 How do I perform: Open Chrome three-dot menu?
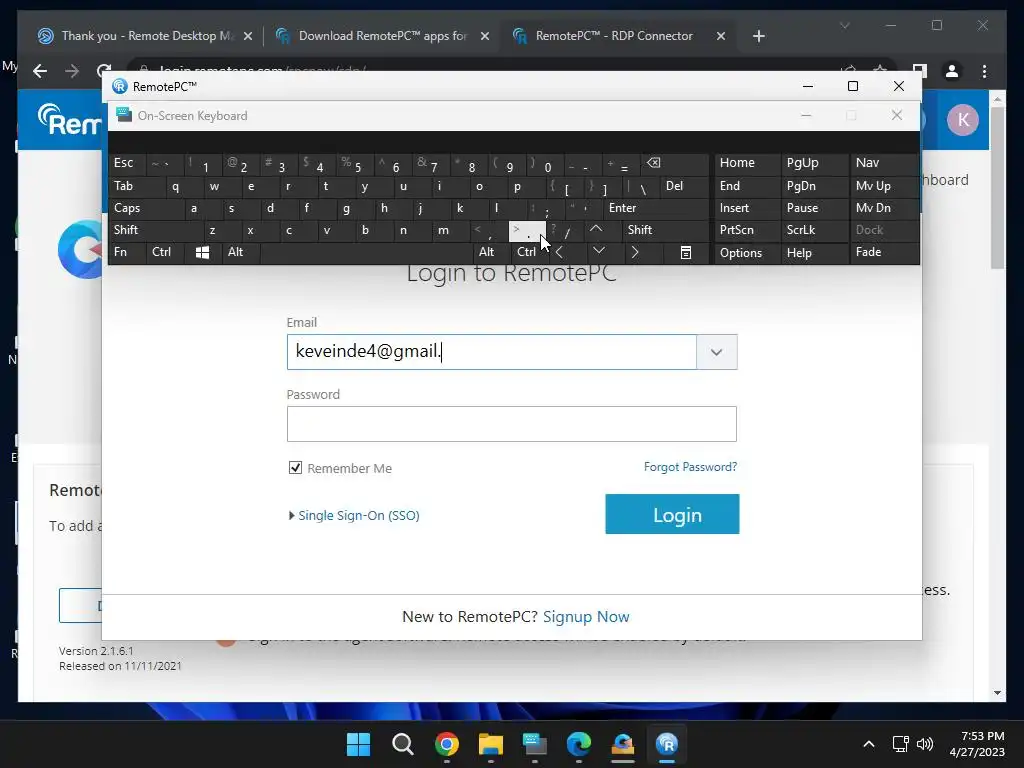[984, 71]
